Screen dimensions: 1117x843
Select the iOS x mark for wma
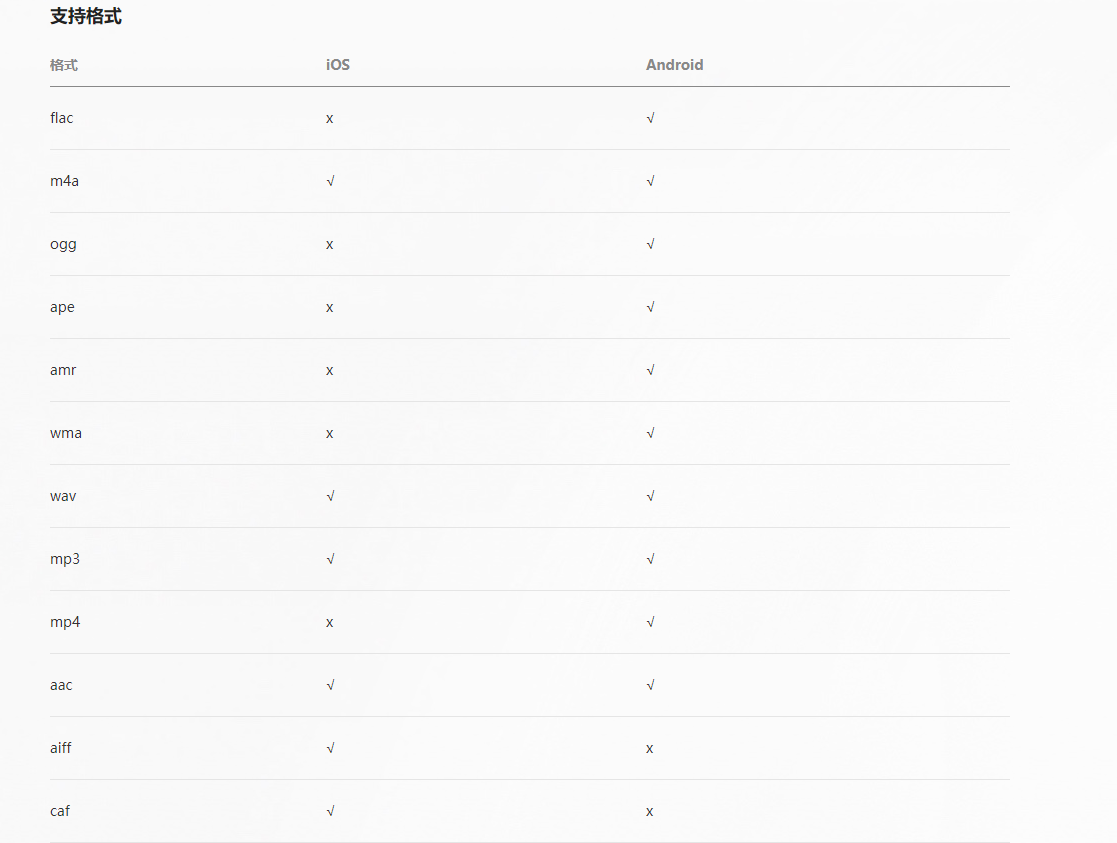pyautogui.click(x=329, y=434)
